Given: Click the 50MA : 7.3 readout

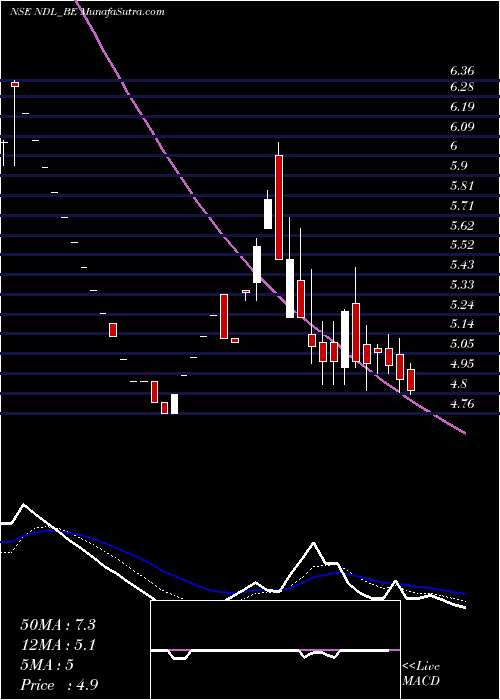Looking at the screenshot, I should 58,624.
